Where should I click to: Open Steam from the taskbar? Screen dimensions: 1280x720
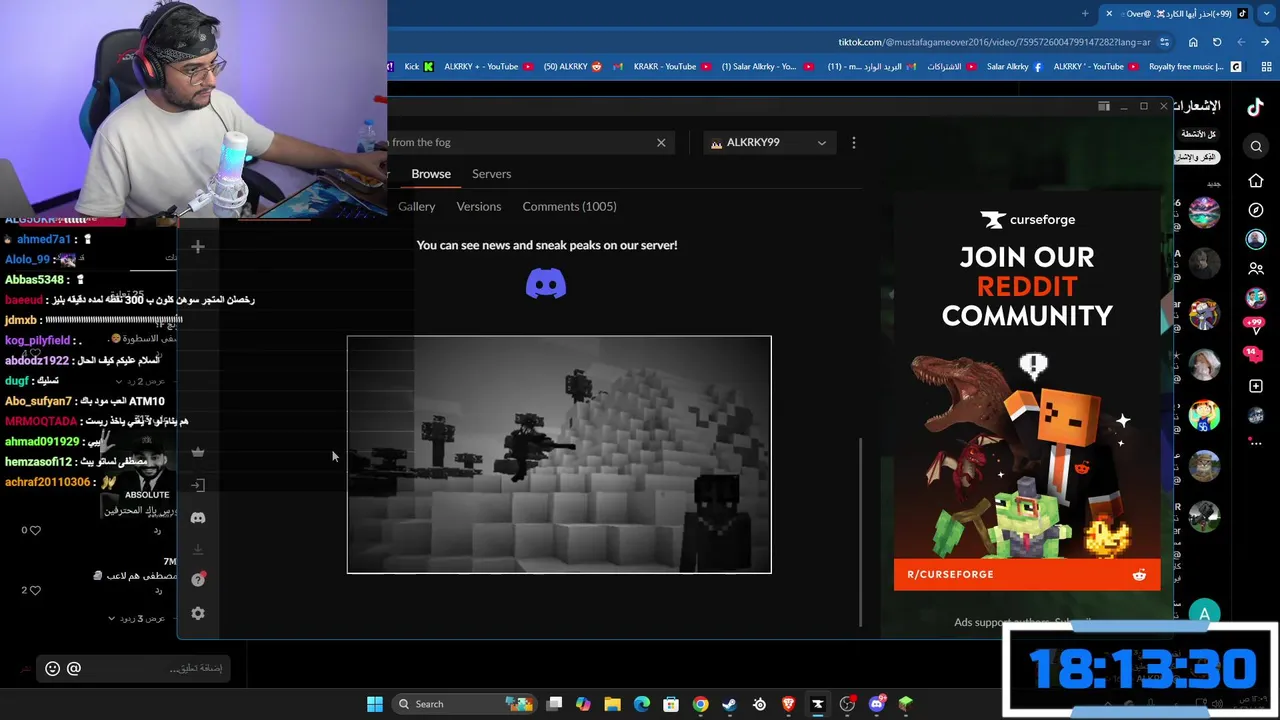[x=729, y=704]
